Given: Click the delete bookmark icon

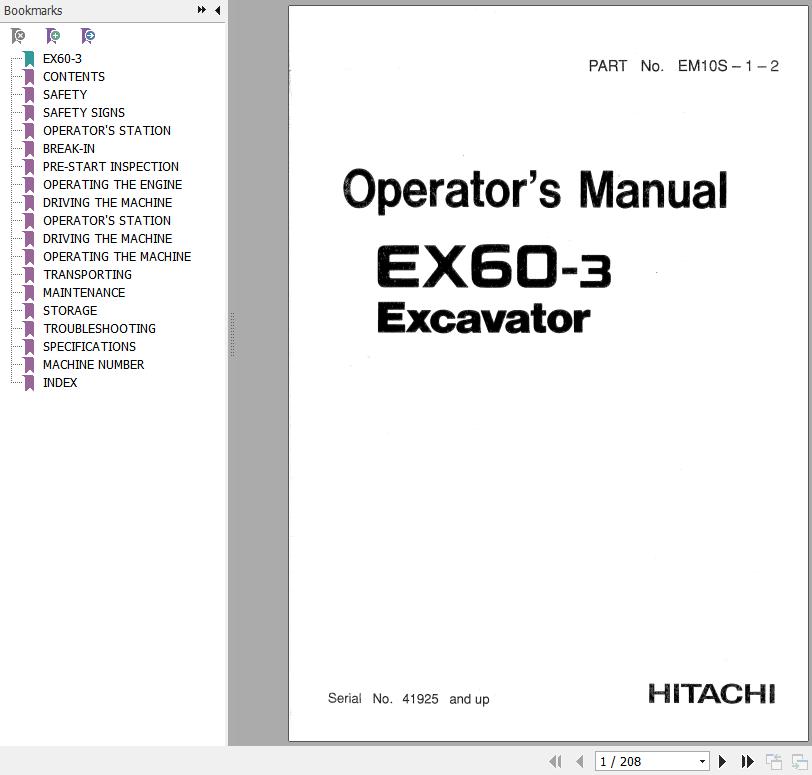Looking at the screenshot, I should (18, 36).
